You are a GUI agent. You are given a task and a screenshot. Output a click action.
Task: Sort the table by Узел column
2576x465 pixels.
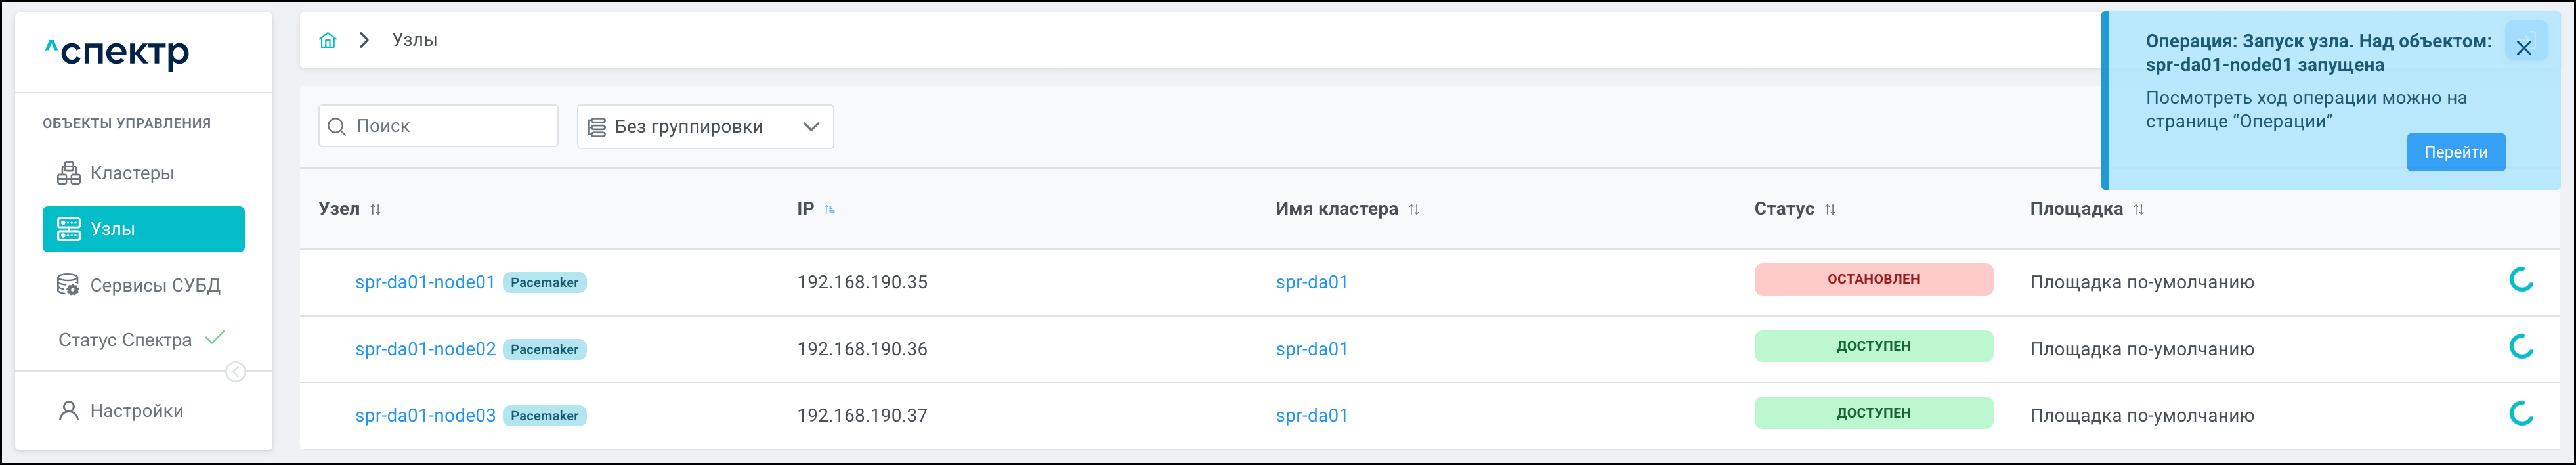(375, 209)
